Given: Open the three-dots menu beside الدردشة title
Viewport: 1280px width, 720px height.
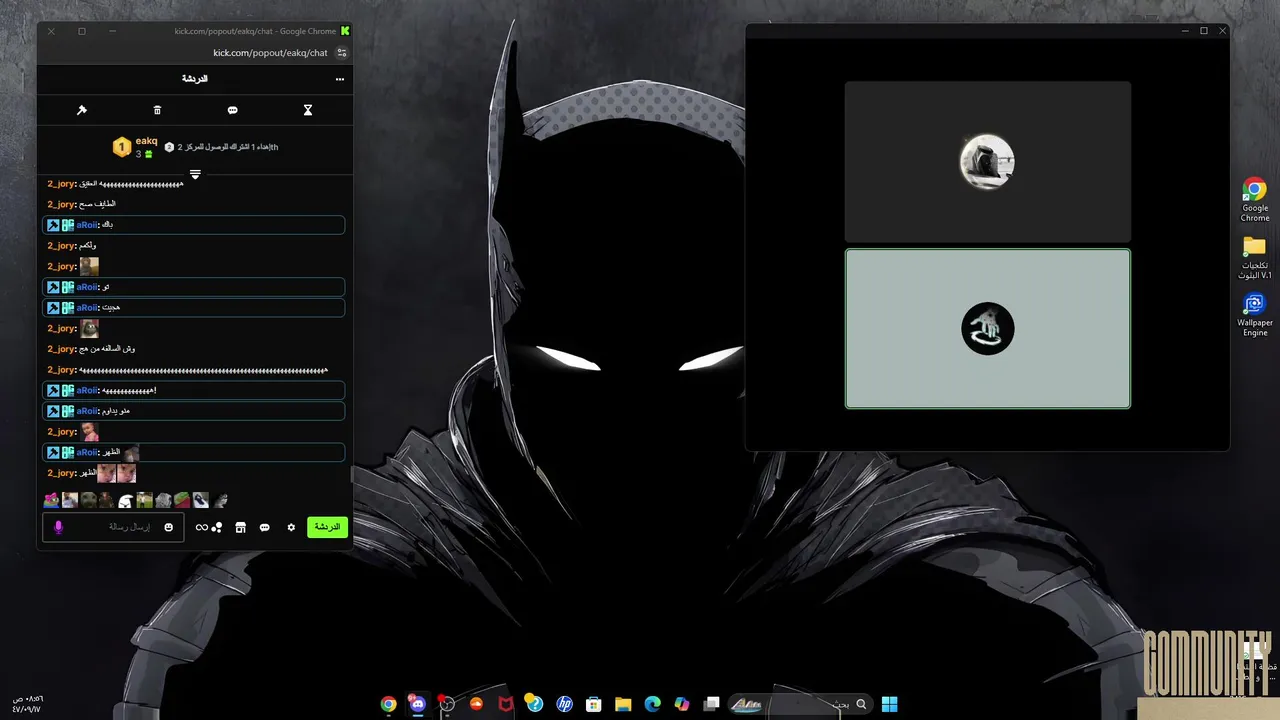Looking at the screenshot, I should 340,79.
